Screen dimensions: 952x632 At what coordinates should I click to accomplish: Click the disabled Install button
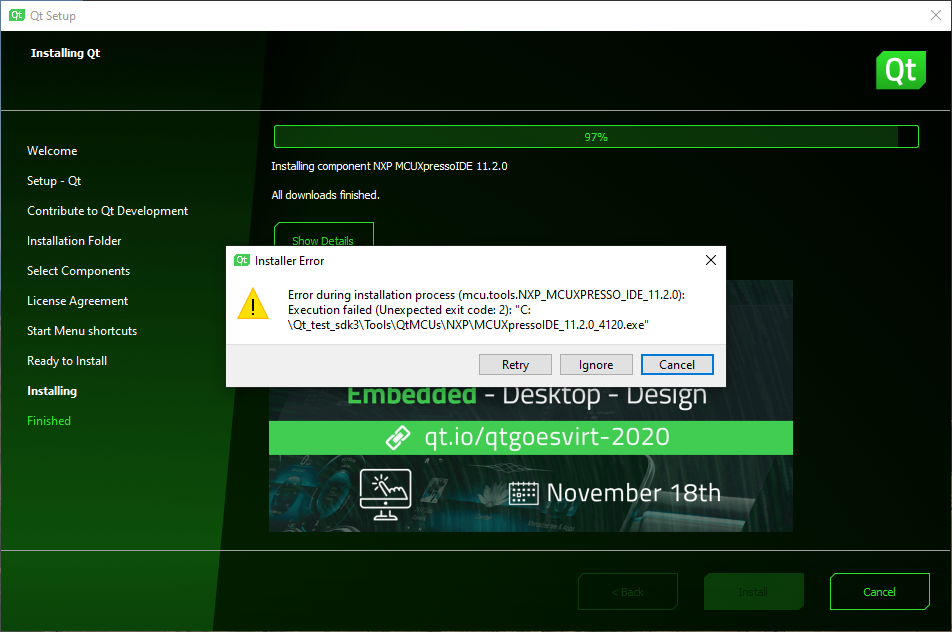pyautogui.click(x=753, y=591)
